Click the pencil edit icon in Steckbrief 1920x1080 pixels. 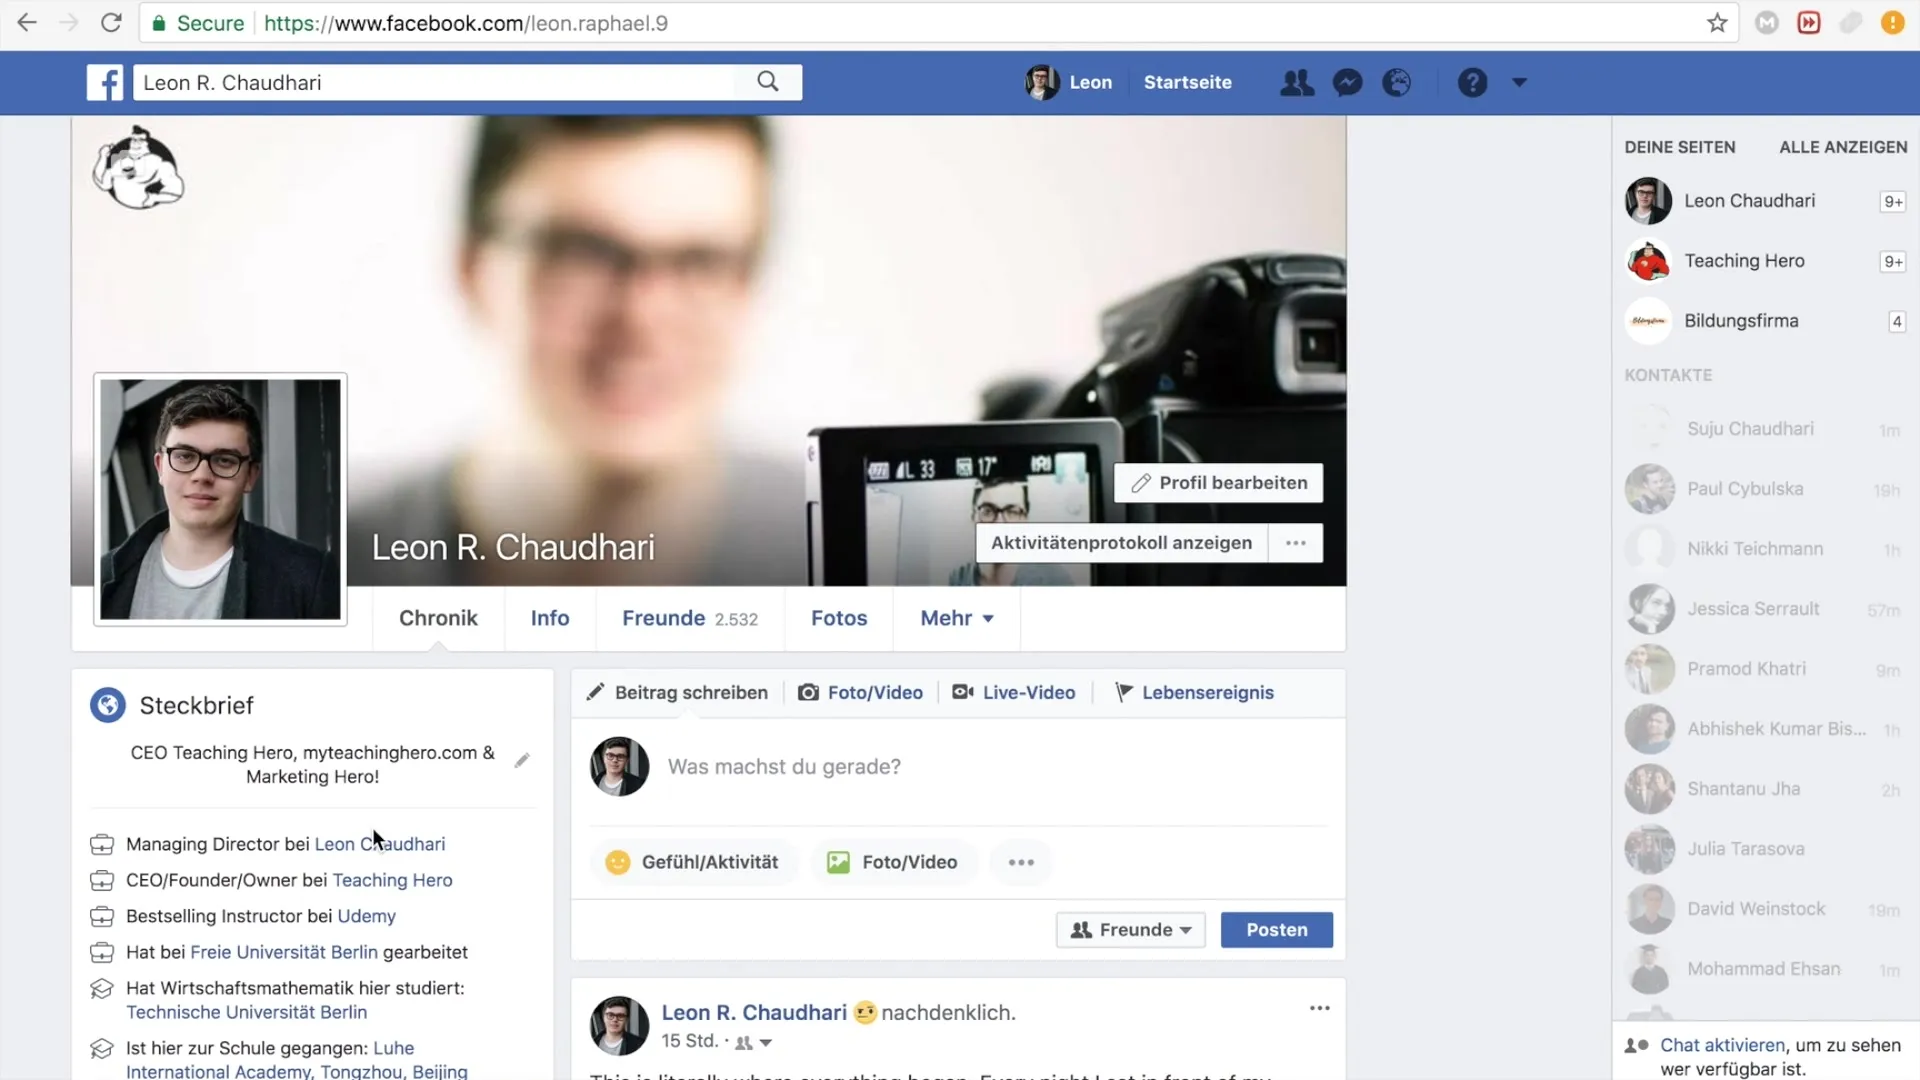pos(522,761)
